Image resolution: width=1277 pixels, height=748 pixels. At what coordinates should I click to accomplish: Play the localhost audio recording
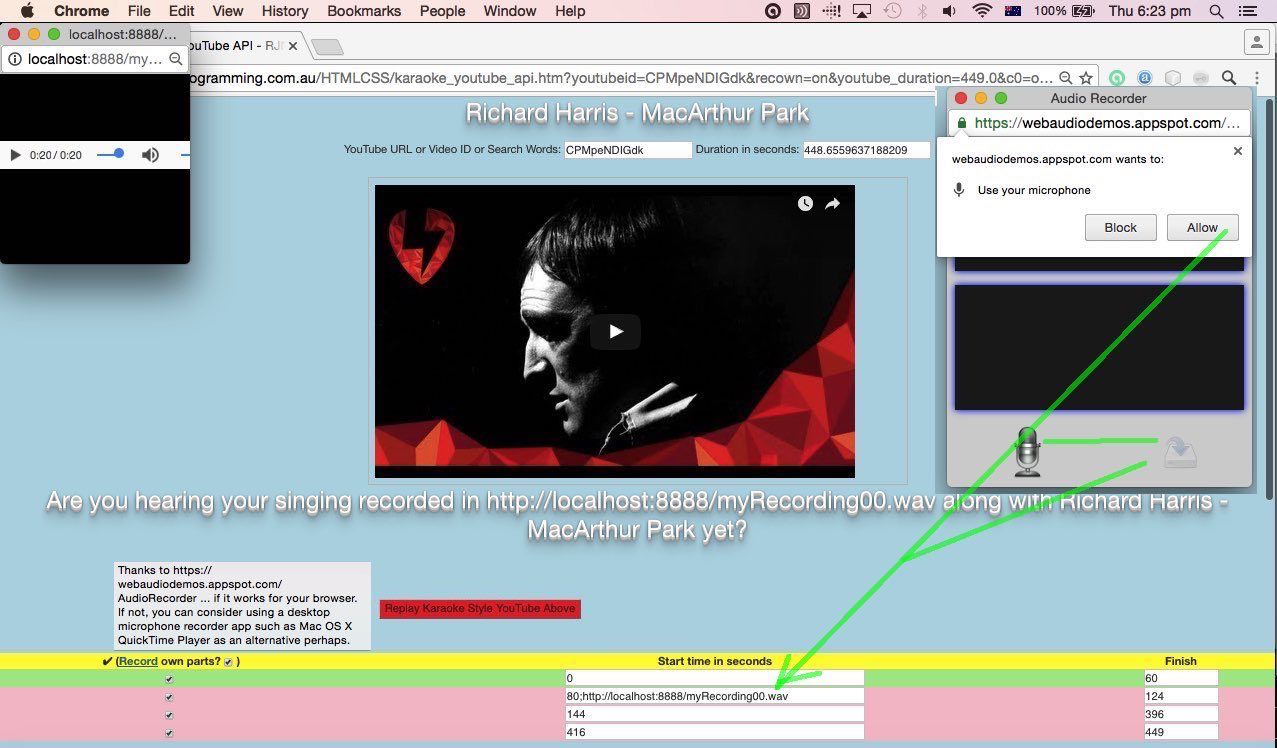tap(15, 155)
